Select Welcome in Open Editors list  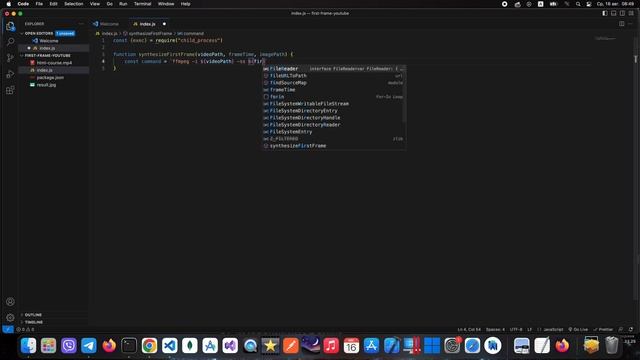(x=49, y=41)
